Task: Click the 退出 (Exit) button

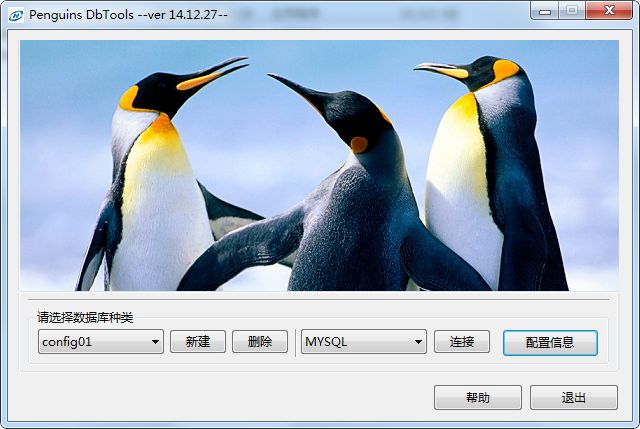Action: click(x=574, y=397)
